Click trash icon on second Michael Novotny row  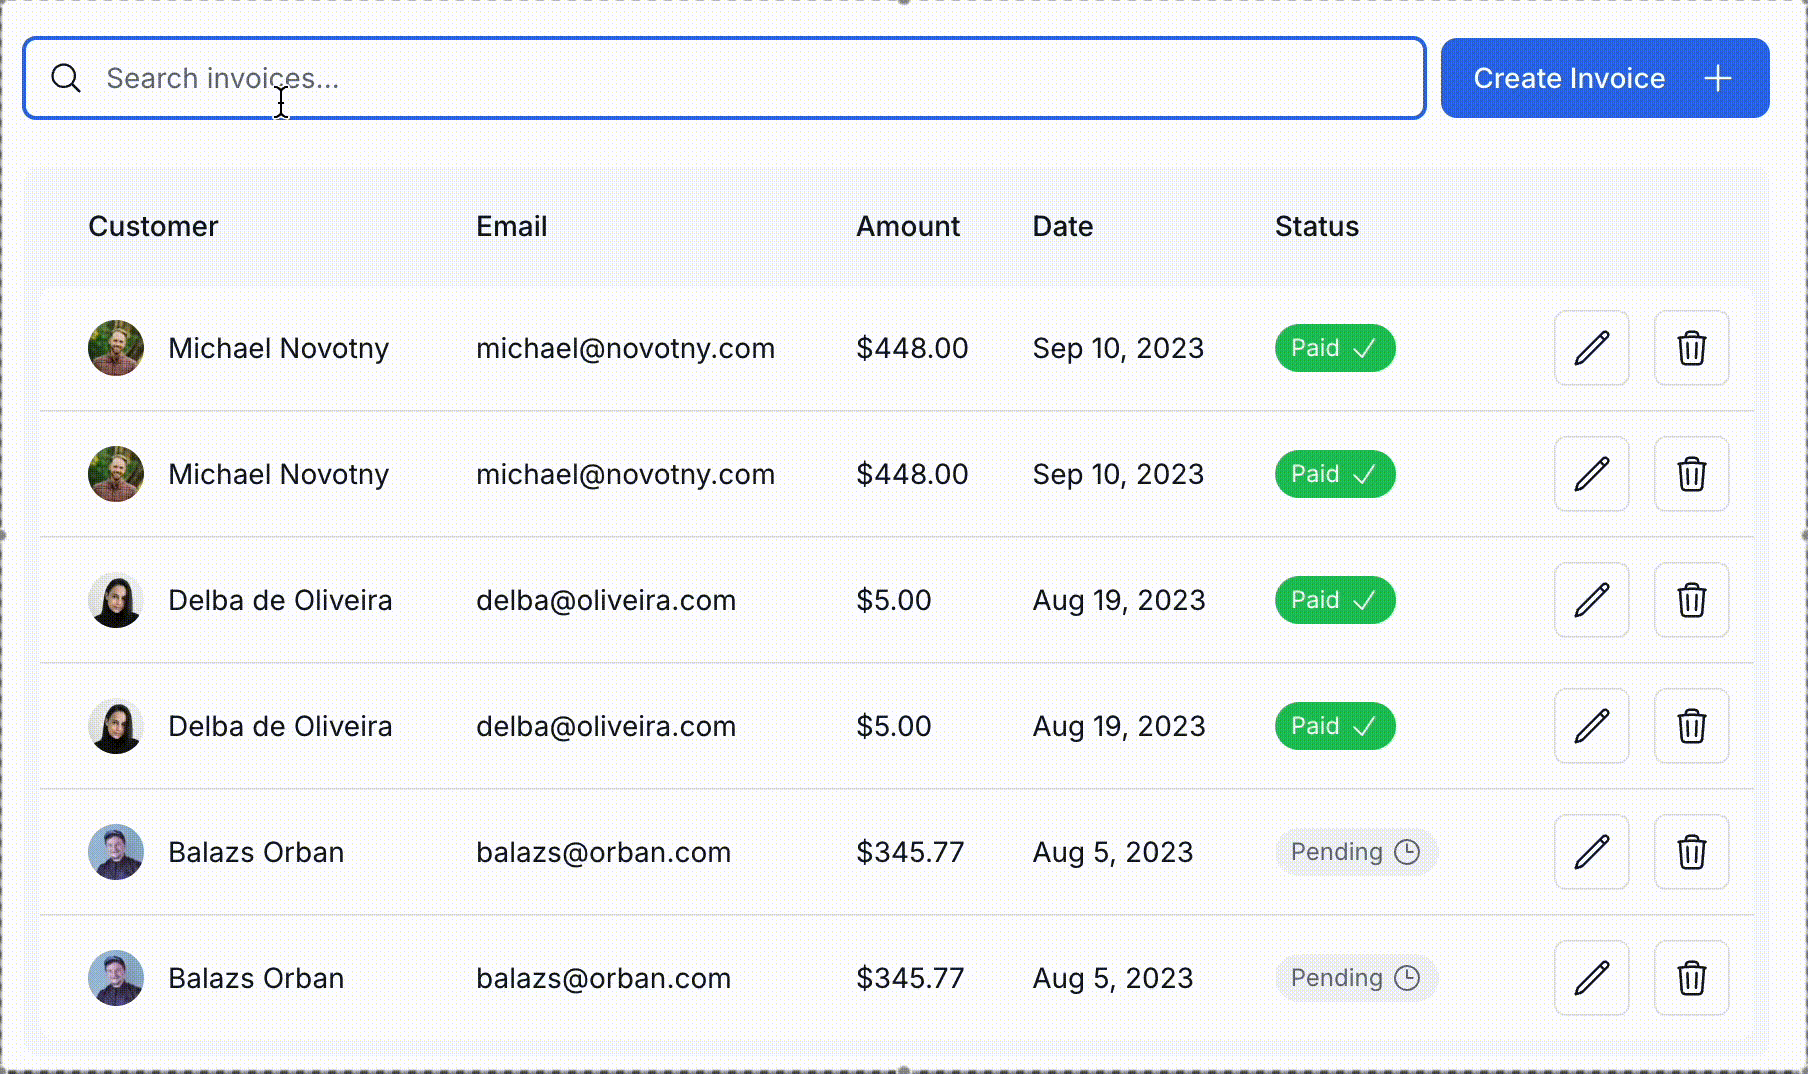pyautogui.click(x=1691, y=474)
